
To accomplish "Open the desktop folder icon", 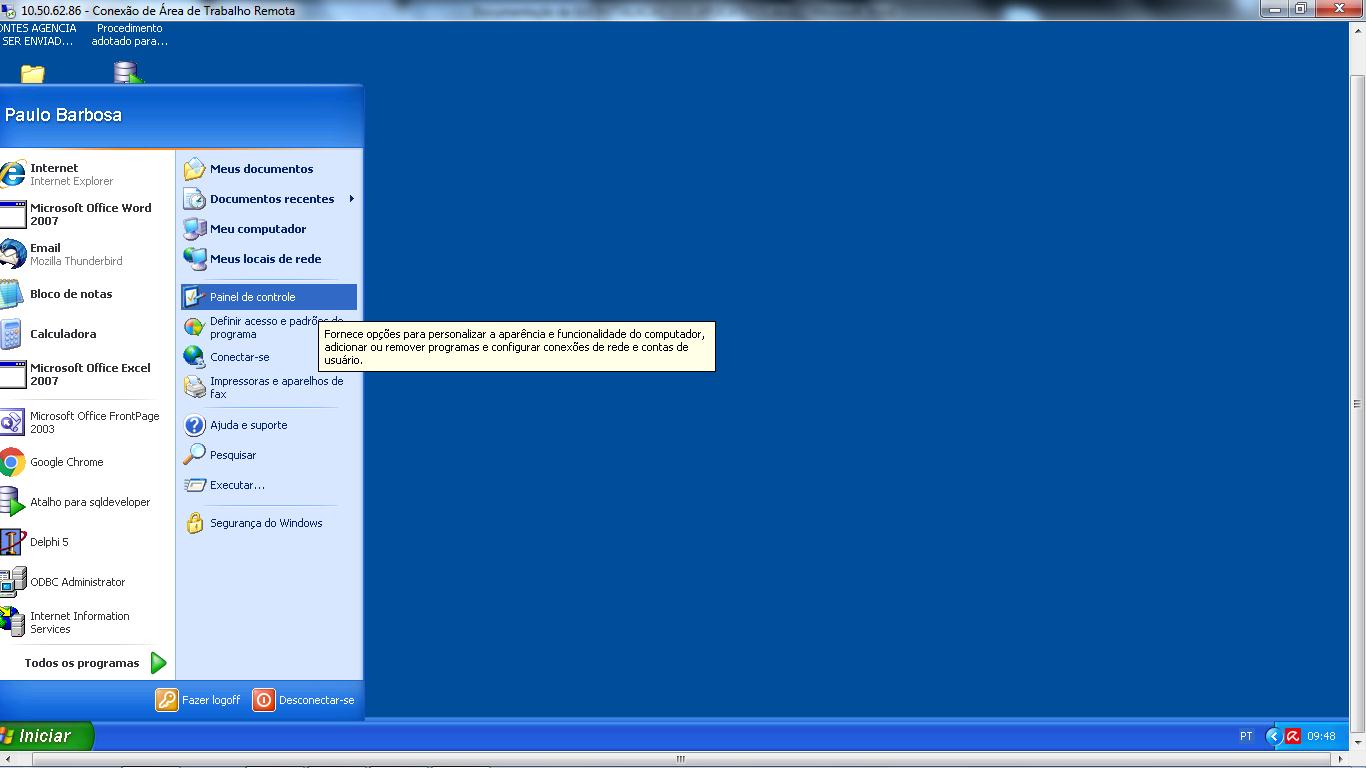I will click(x=33, y=74).
